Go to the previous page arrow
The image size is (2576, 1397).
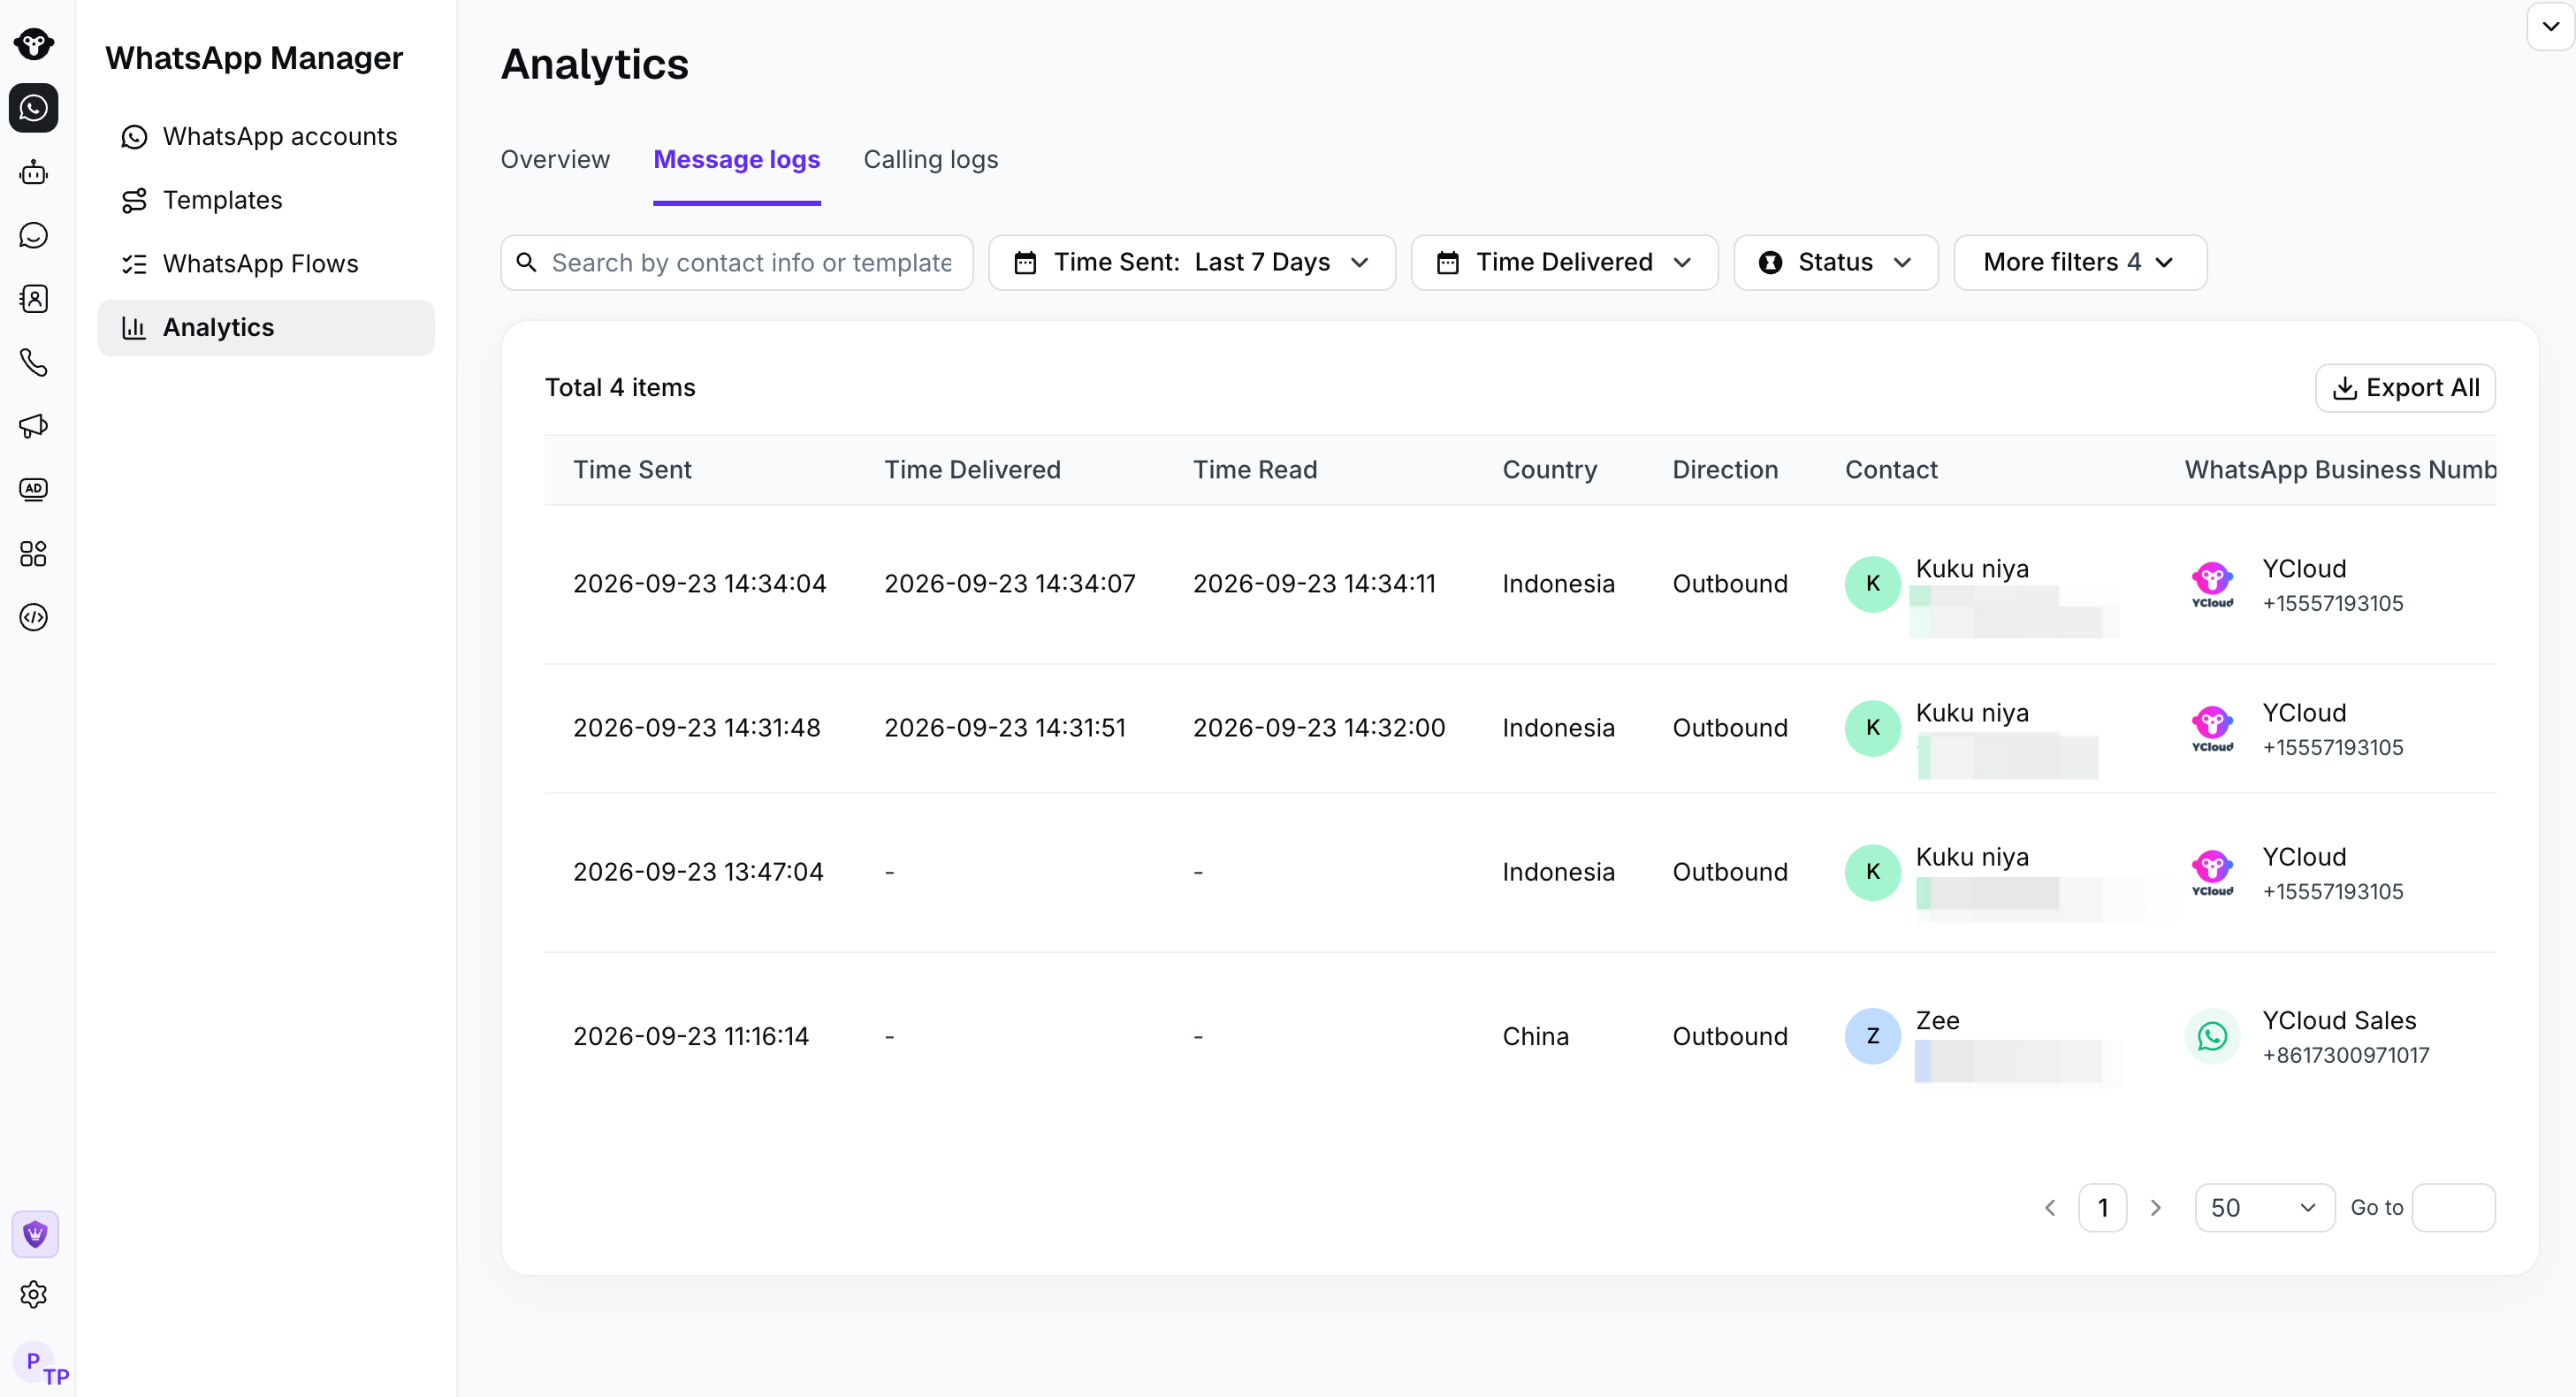coord(2050,1208)
